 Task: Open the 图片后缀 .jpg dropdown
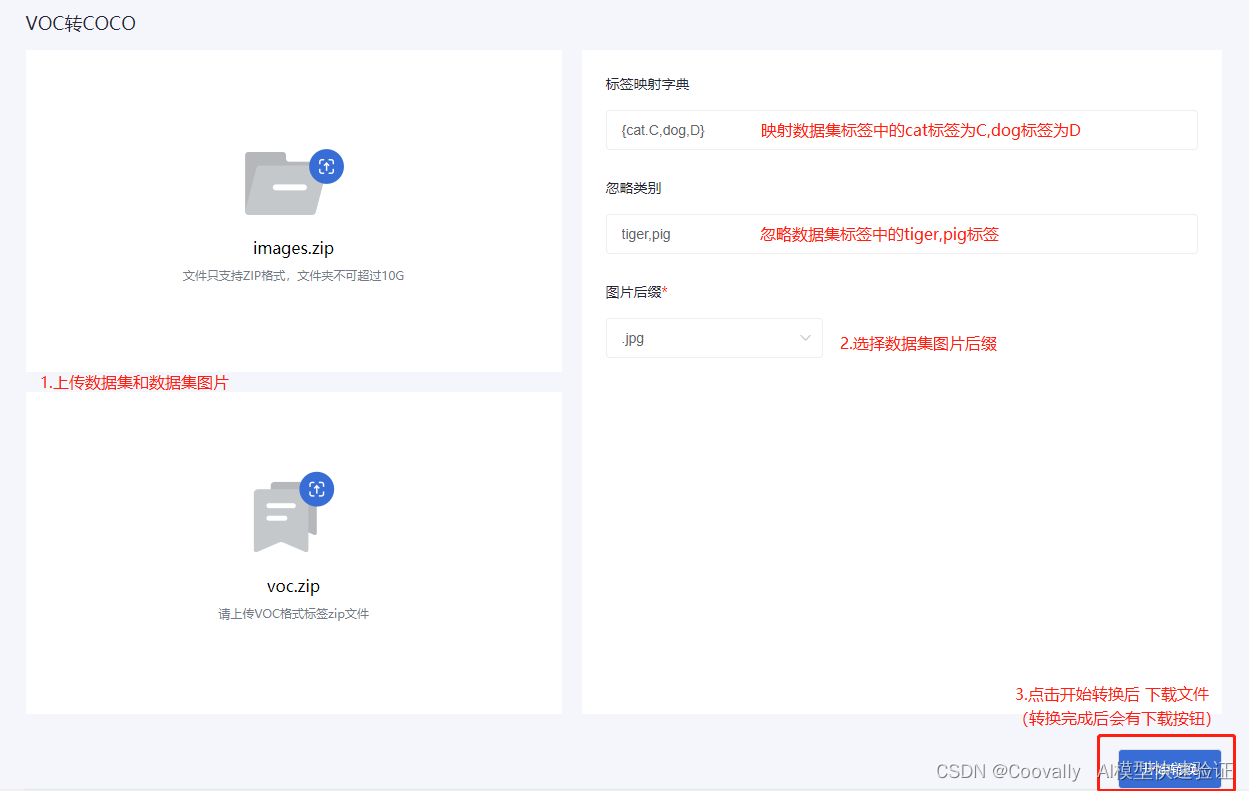coord(714,338)
